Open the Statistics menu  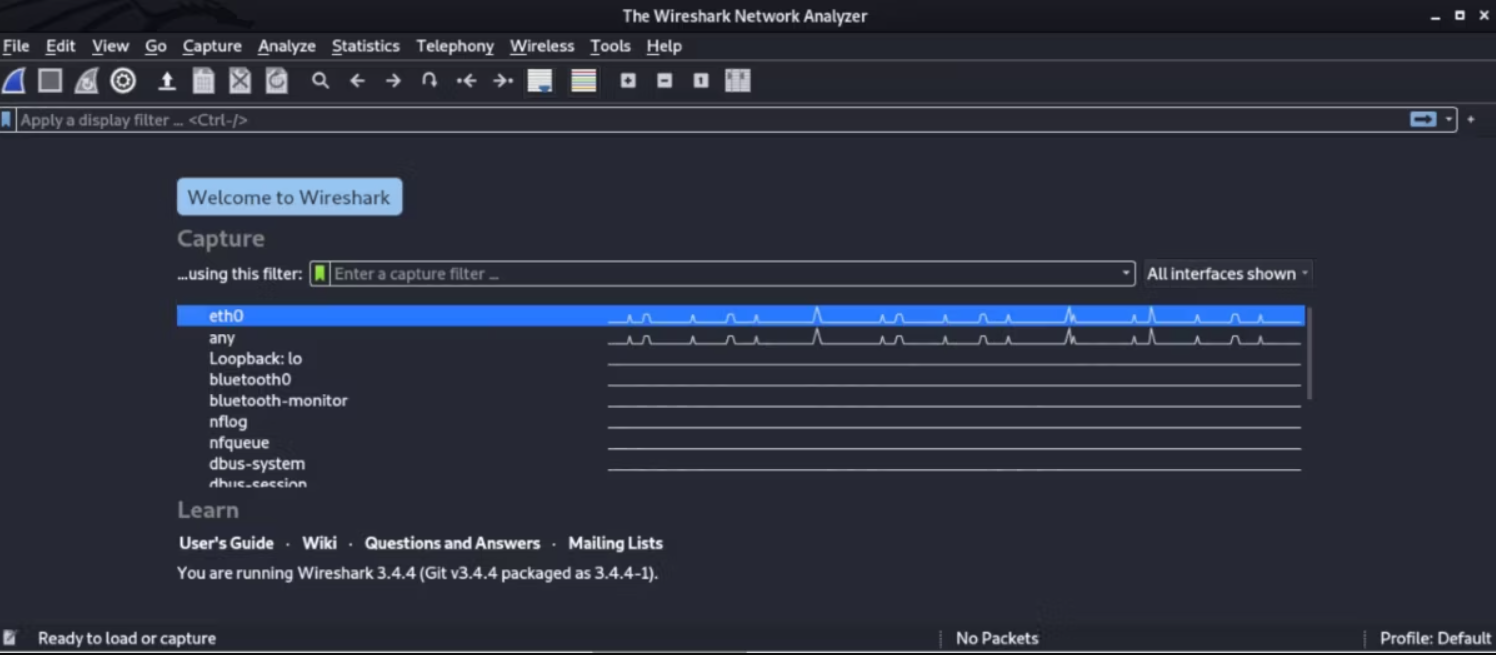click(366, 46)
